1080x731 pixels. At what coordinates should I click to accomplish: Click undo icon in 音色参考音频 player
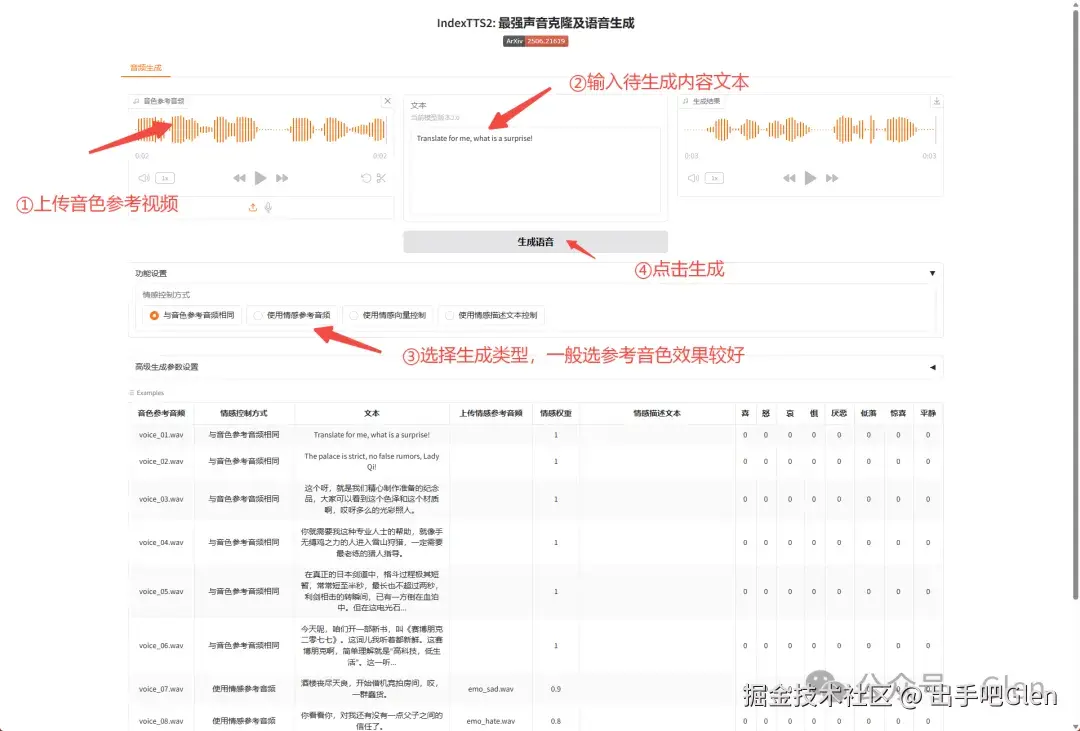(x=366, y=178)
